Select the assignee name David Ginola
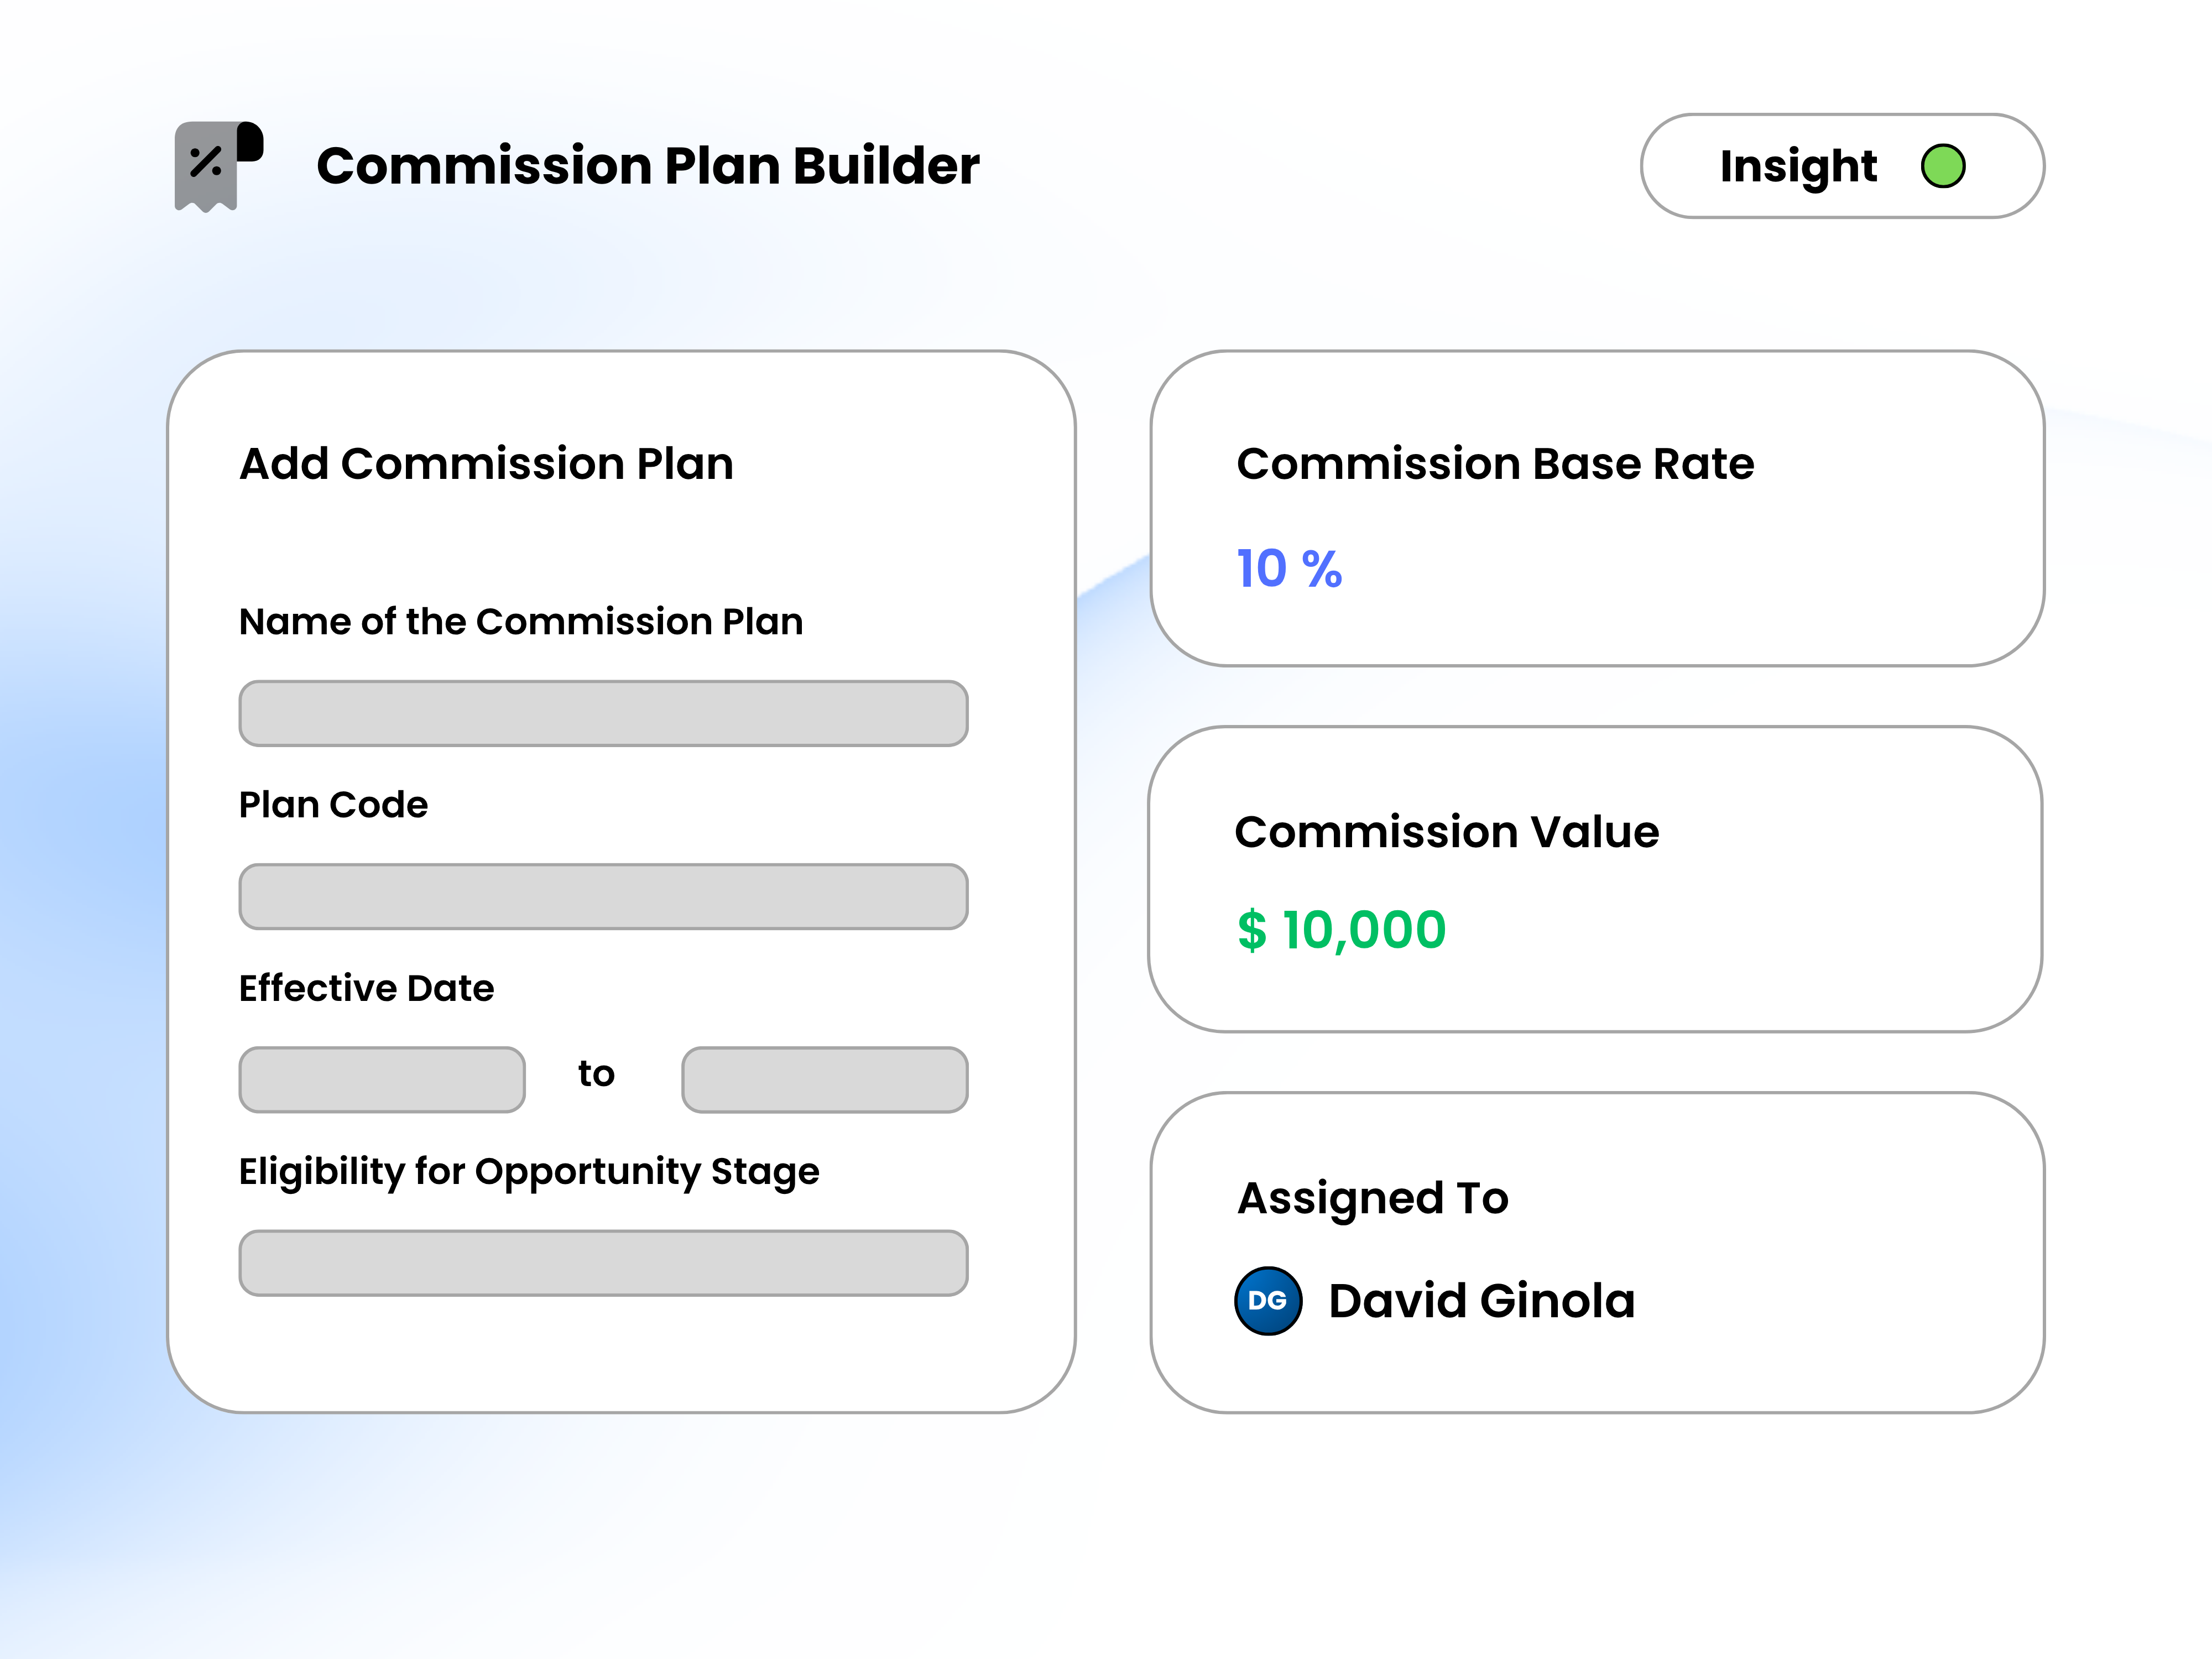 click(1481, 1301)
